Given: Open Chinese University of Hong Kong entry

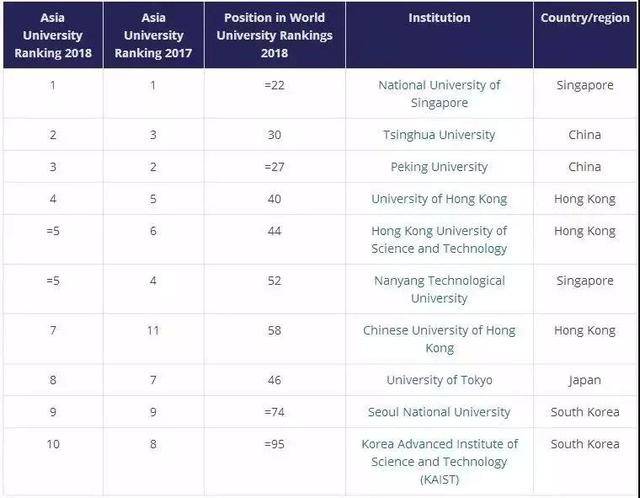Looking at the screenshot, I should [x=439, y=339].
